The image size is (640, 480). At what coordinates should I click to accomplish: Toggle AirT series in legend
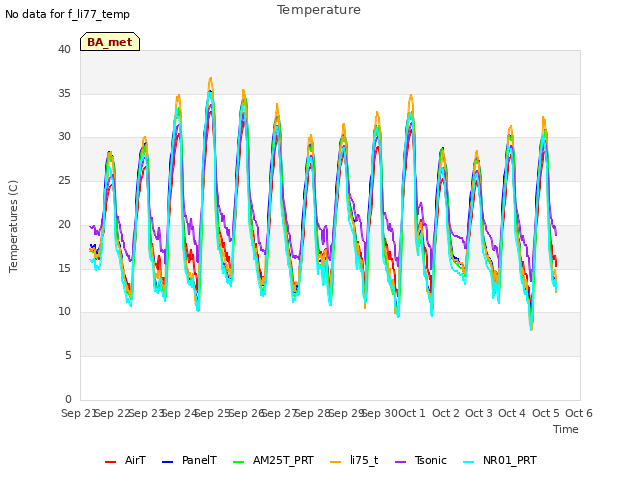pyautogui.click(x=125, y=460)
